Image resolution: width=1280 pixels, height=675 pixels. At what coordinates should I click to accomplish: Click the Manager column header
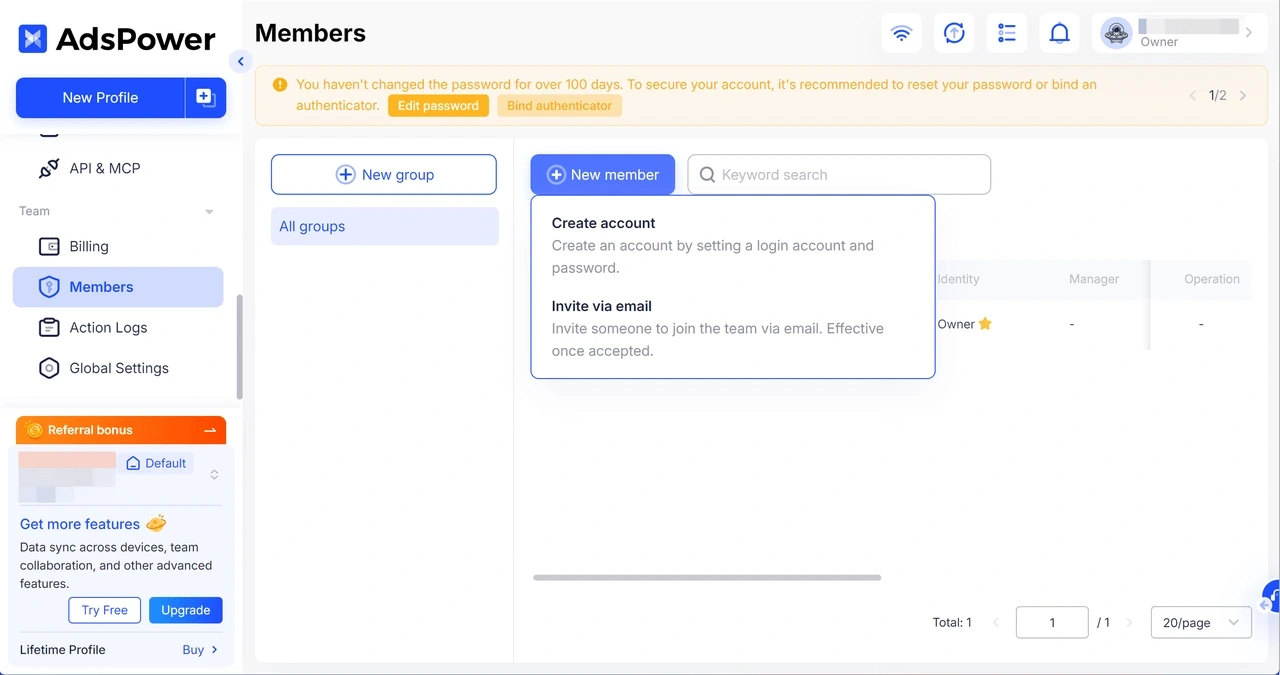(x=1094, y=279)
